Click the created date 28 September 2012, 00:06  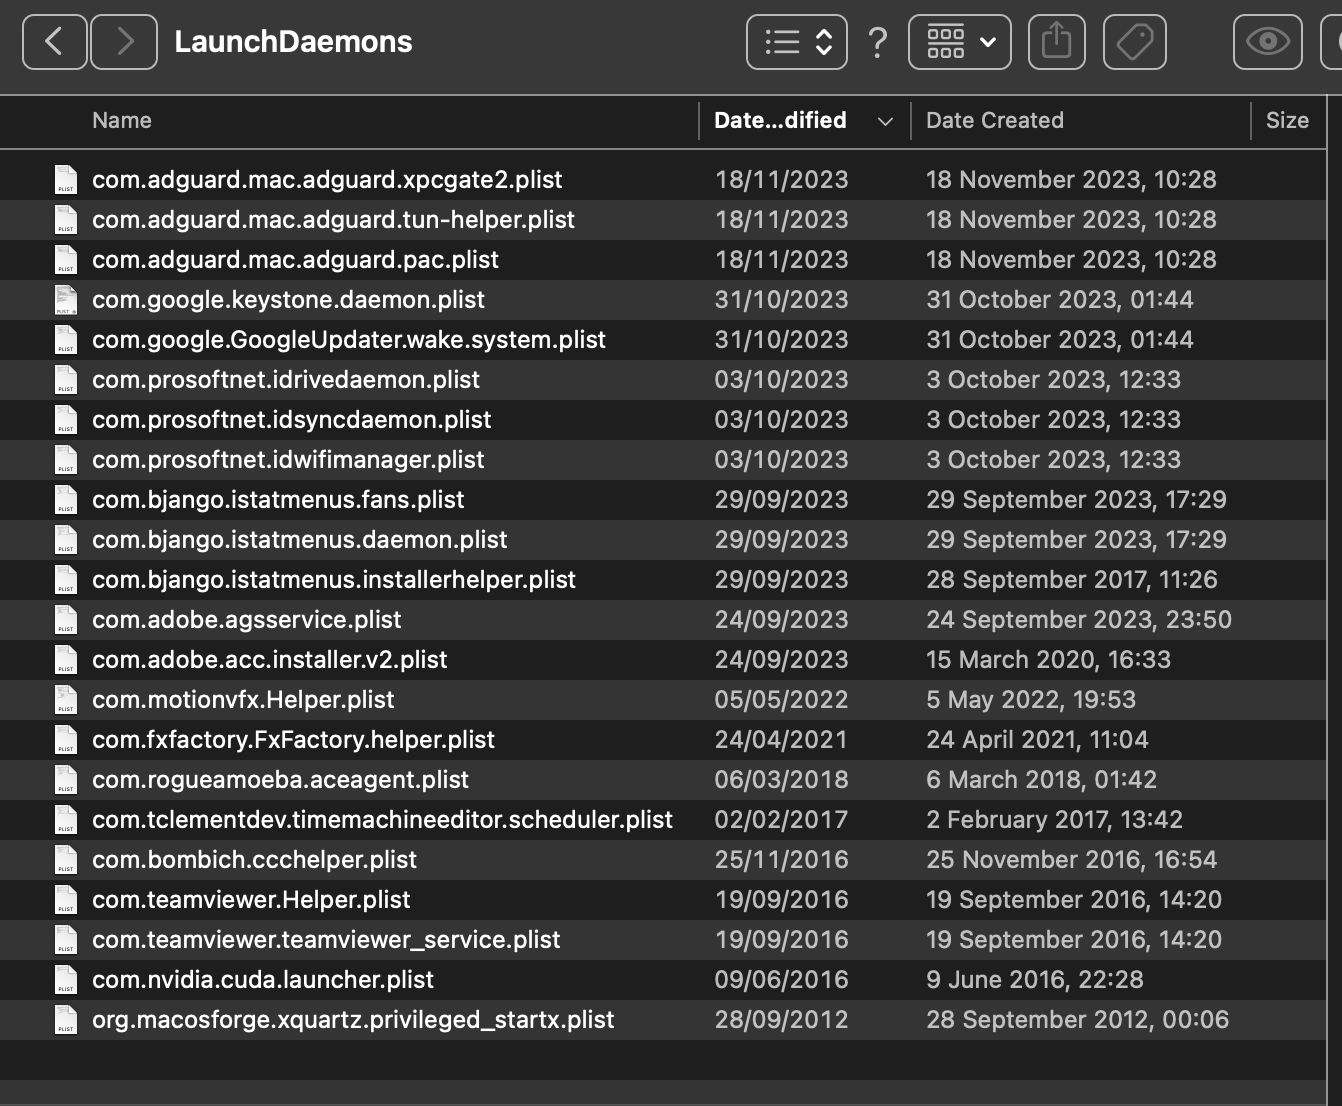tap(1078, 1020)
